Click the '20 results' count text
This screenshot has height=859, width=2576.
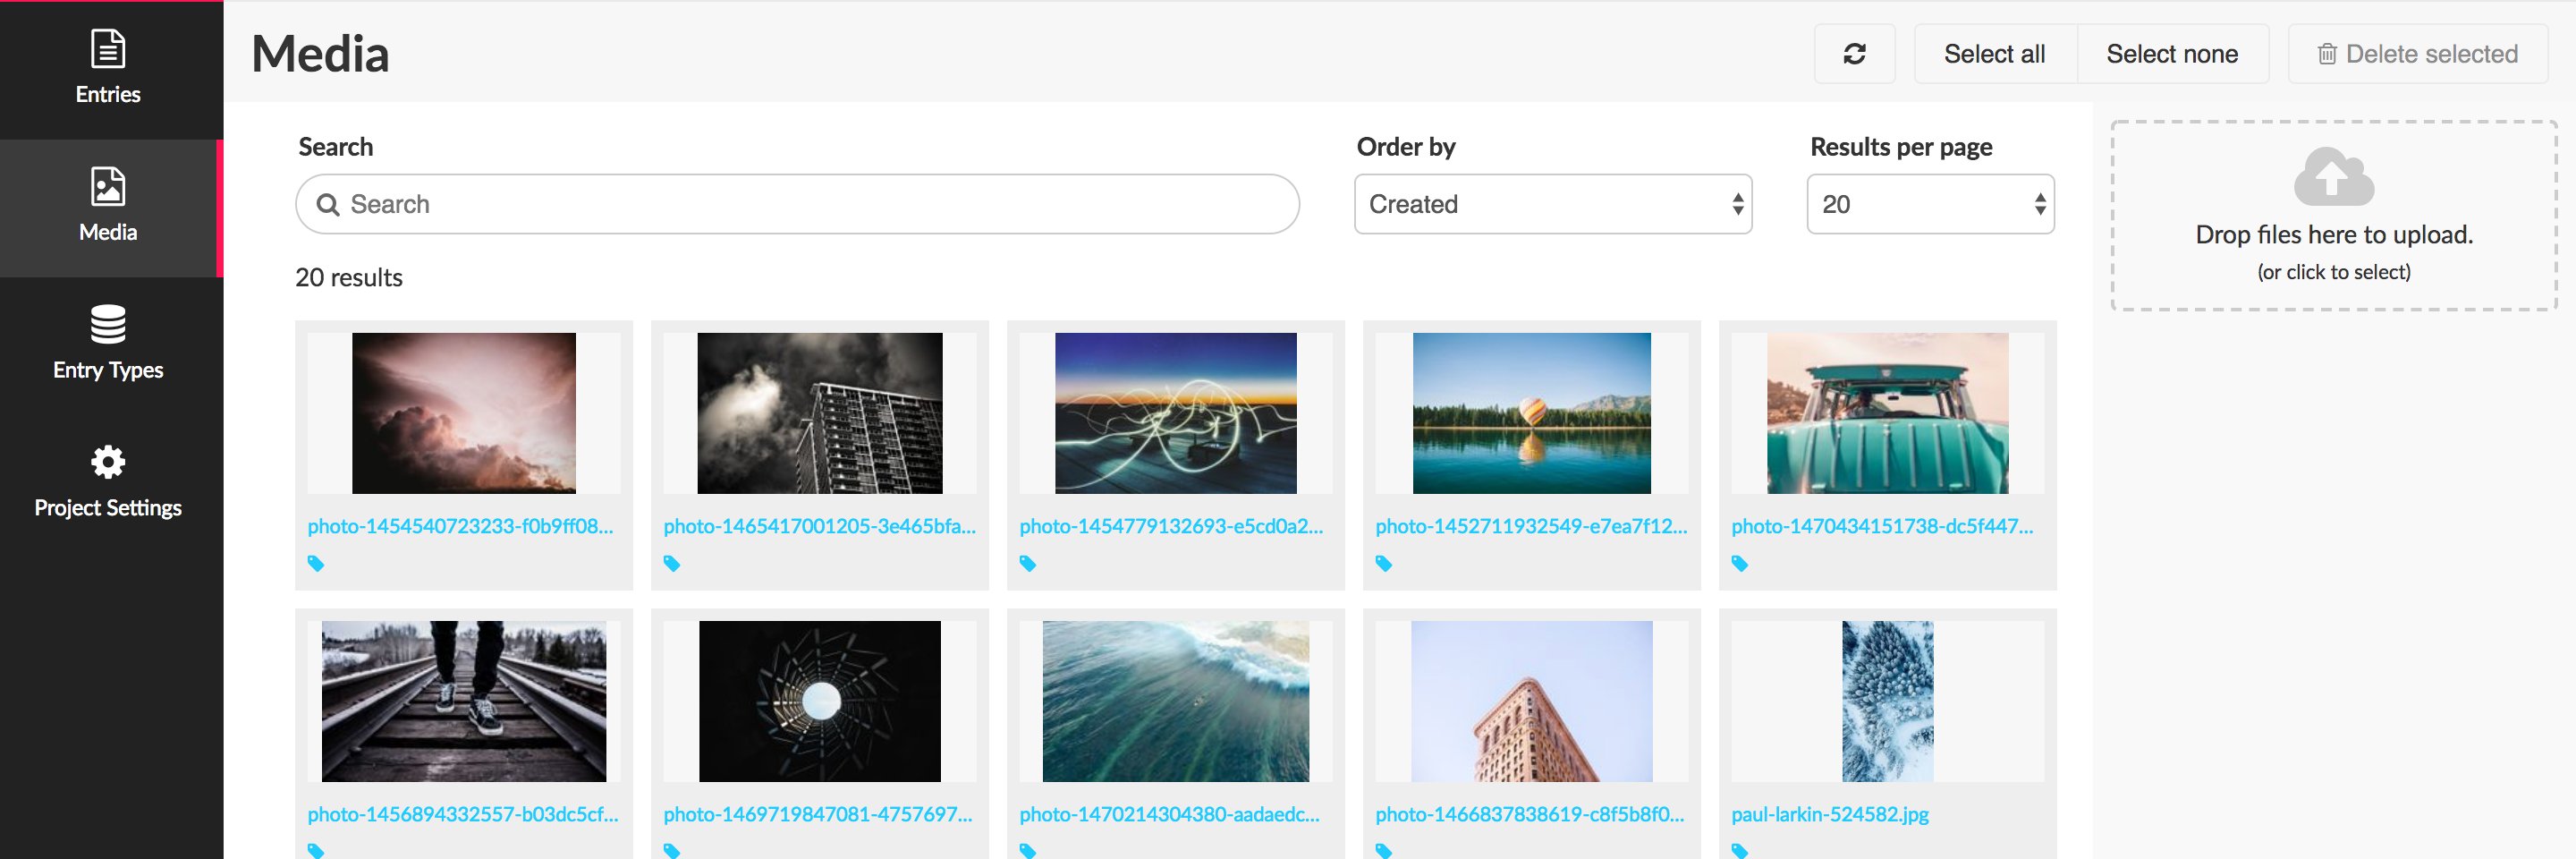click(x=349, y=278)
